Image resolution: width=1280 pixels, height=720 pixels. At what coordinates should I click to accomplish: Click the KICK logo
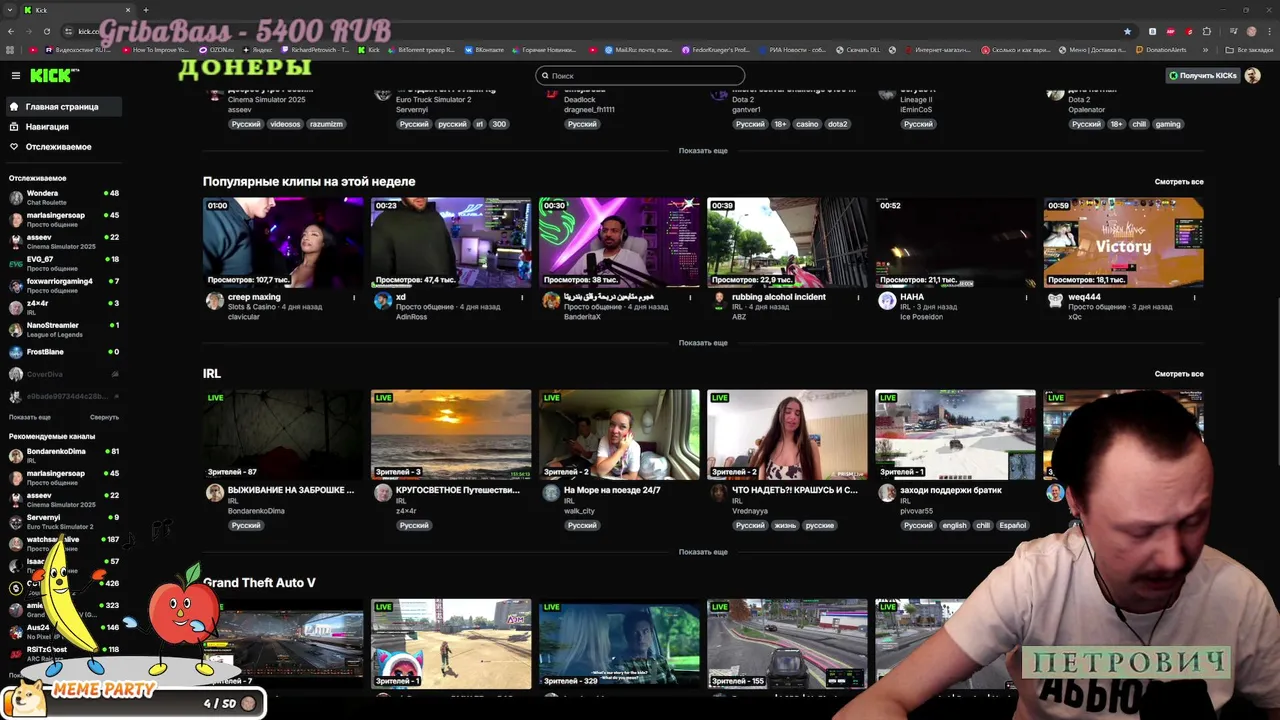coord(49,76)
